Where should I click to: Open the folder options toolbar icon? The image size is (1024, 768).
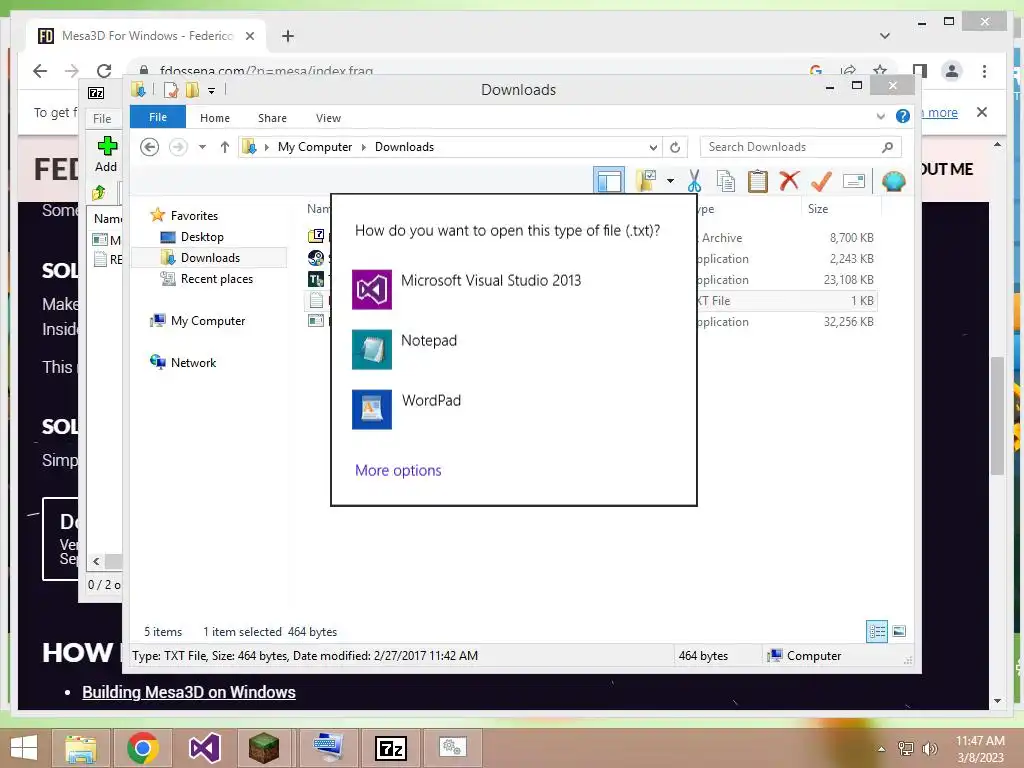point(647,180)
